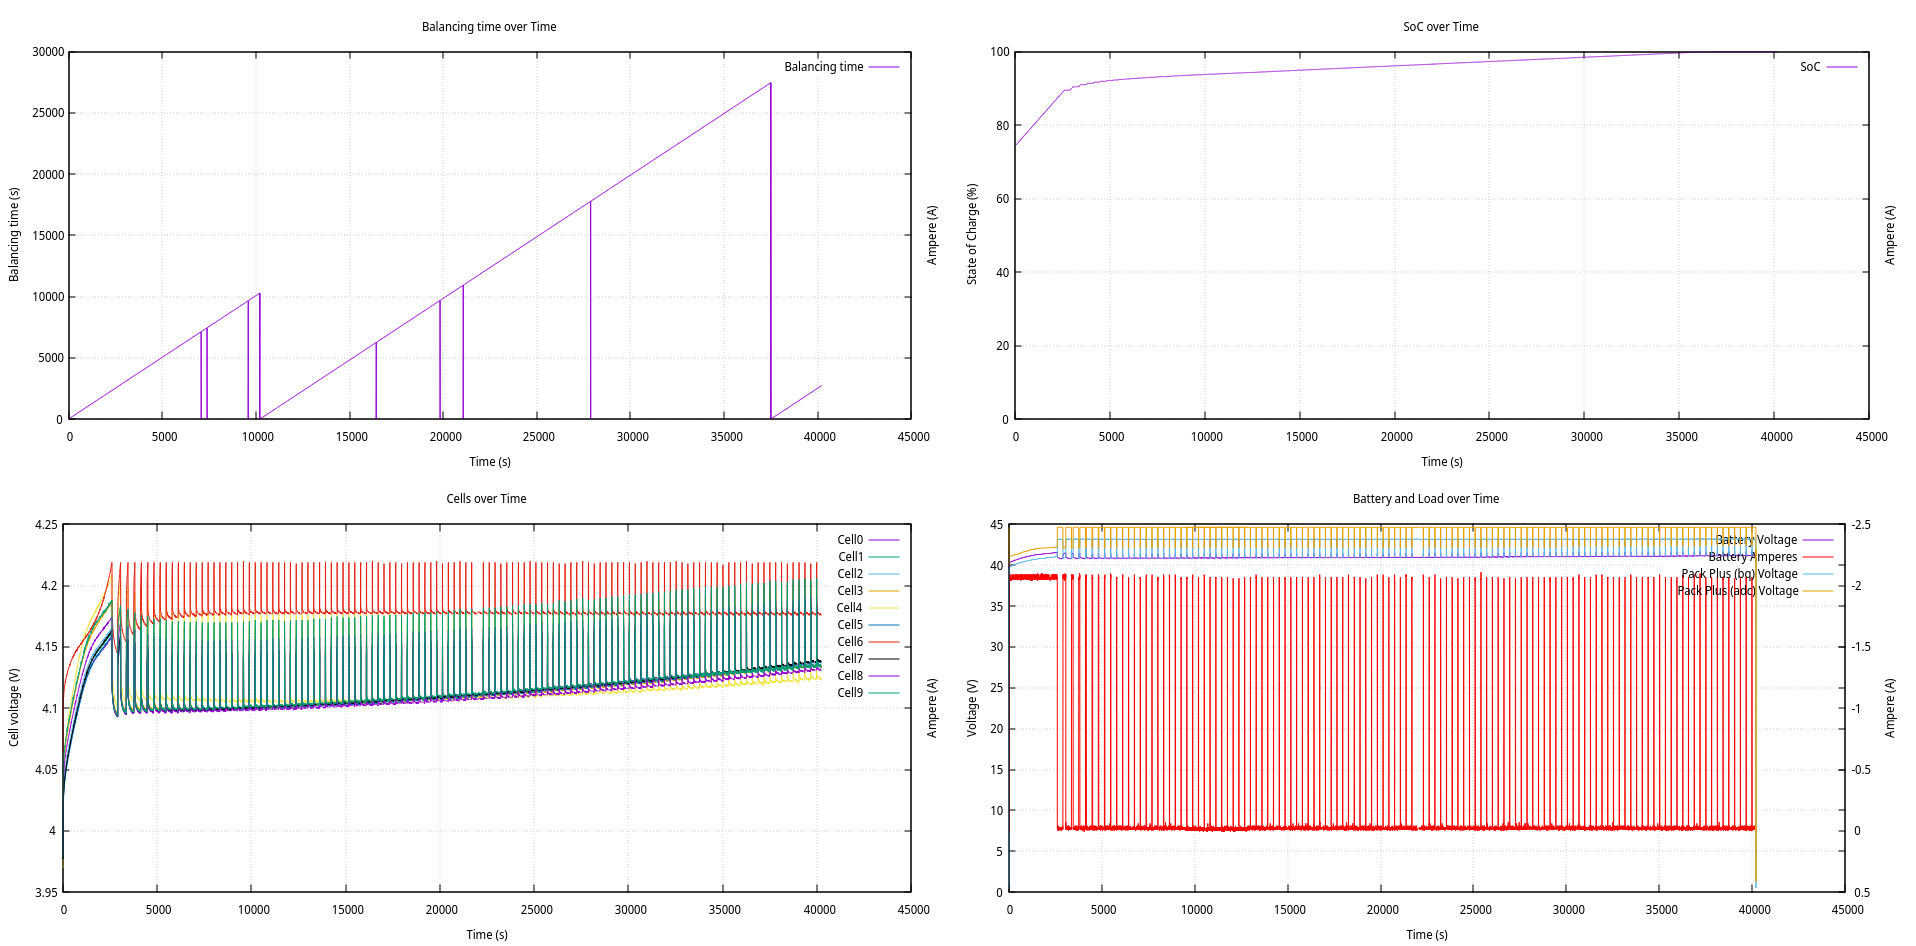Click the -2.5 tick on the Battery chart right axis
The height and width of the screenshot is (946, 1916).
(x=1861, y=525)
